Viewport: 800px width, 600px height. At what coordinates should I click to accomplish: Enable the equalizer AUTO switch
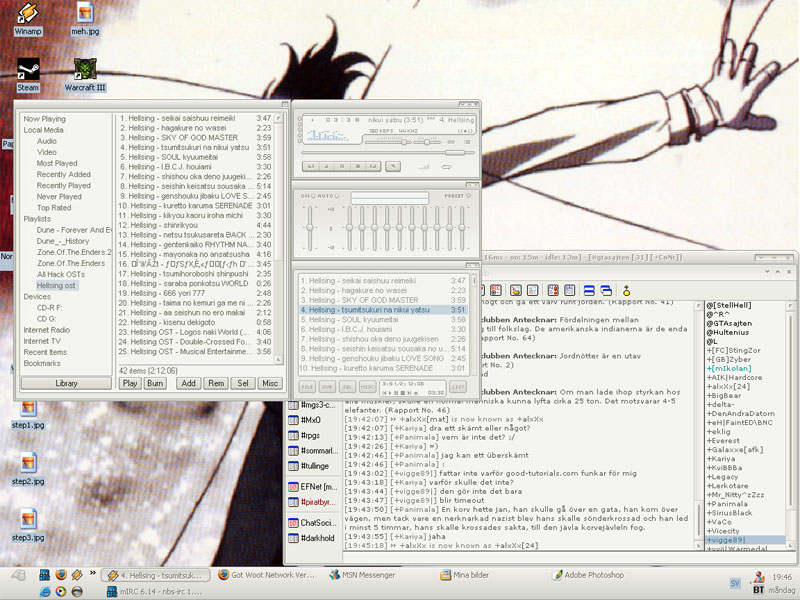pyautogui.click(x=327, y=196)
